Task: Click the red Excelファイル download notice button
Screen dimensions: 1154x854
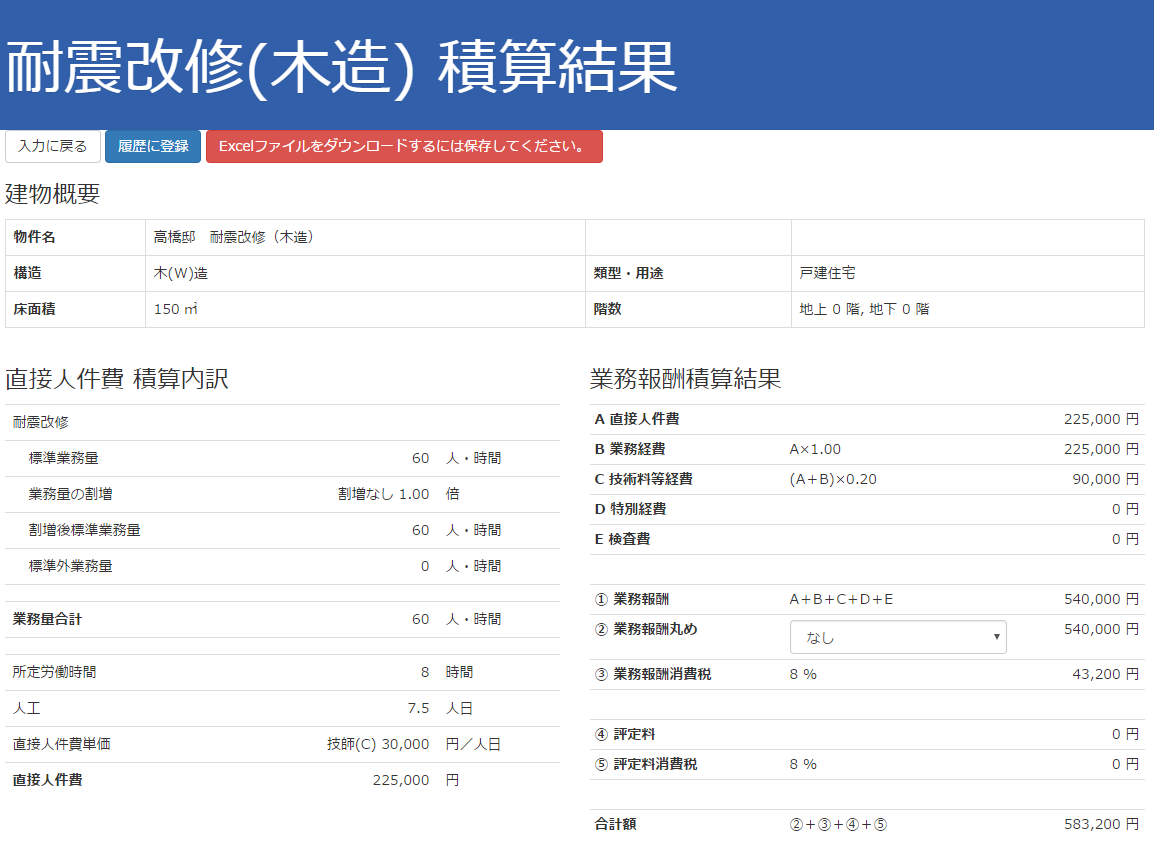Action: [404, 147]
